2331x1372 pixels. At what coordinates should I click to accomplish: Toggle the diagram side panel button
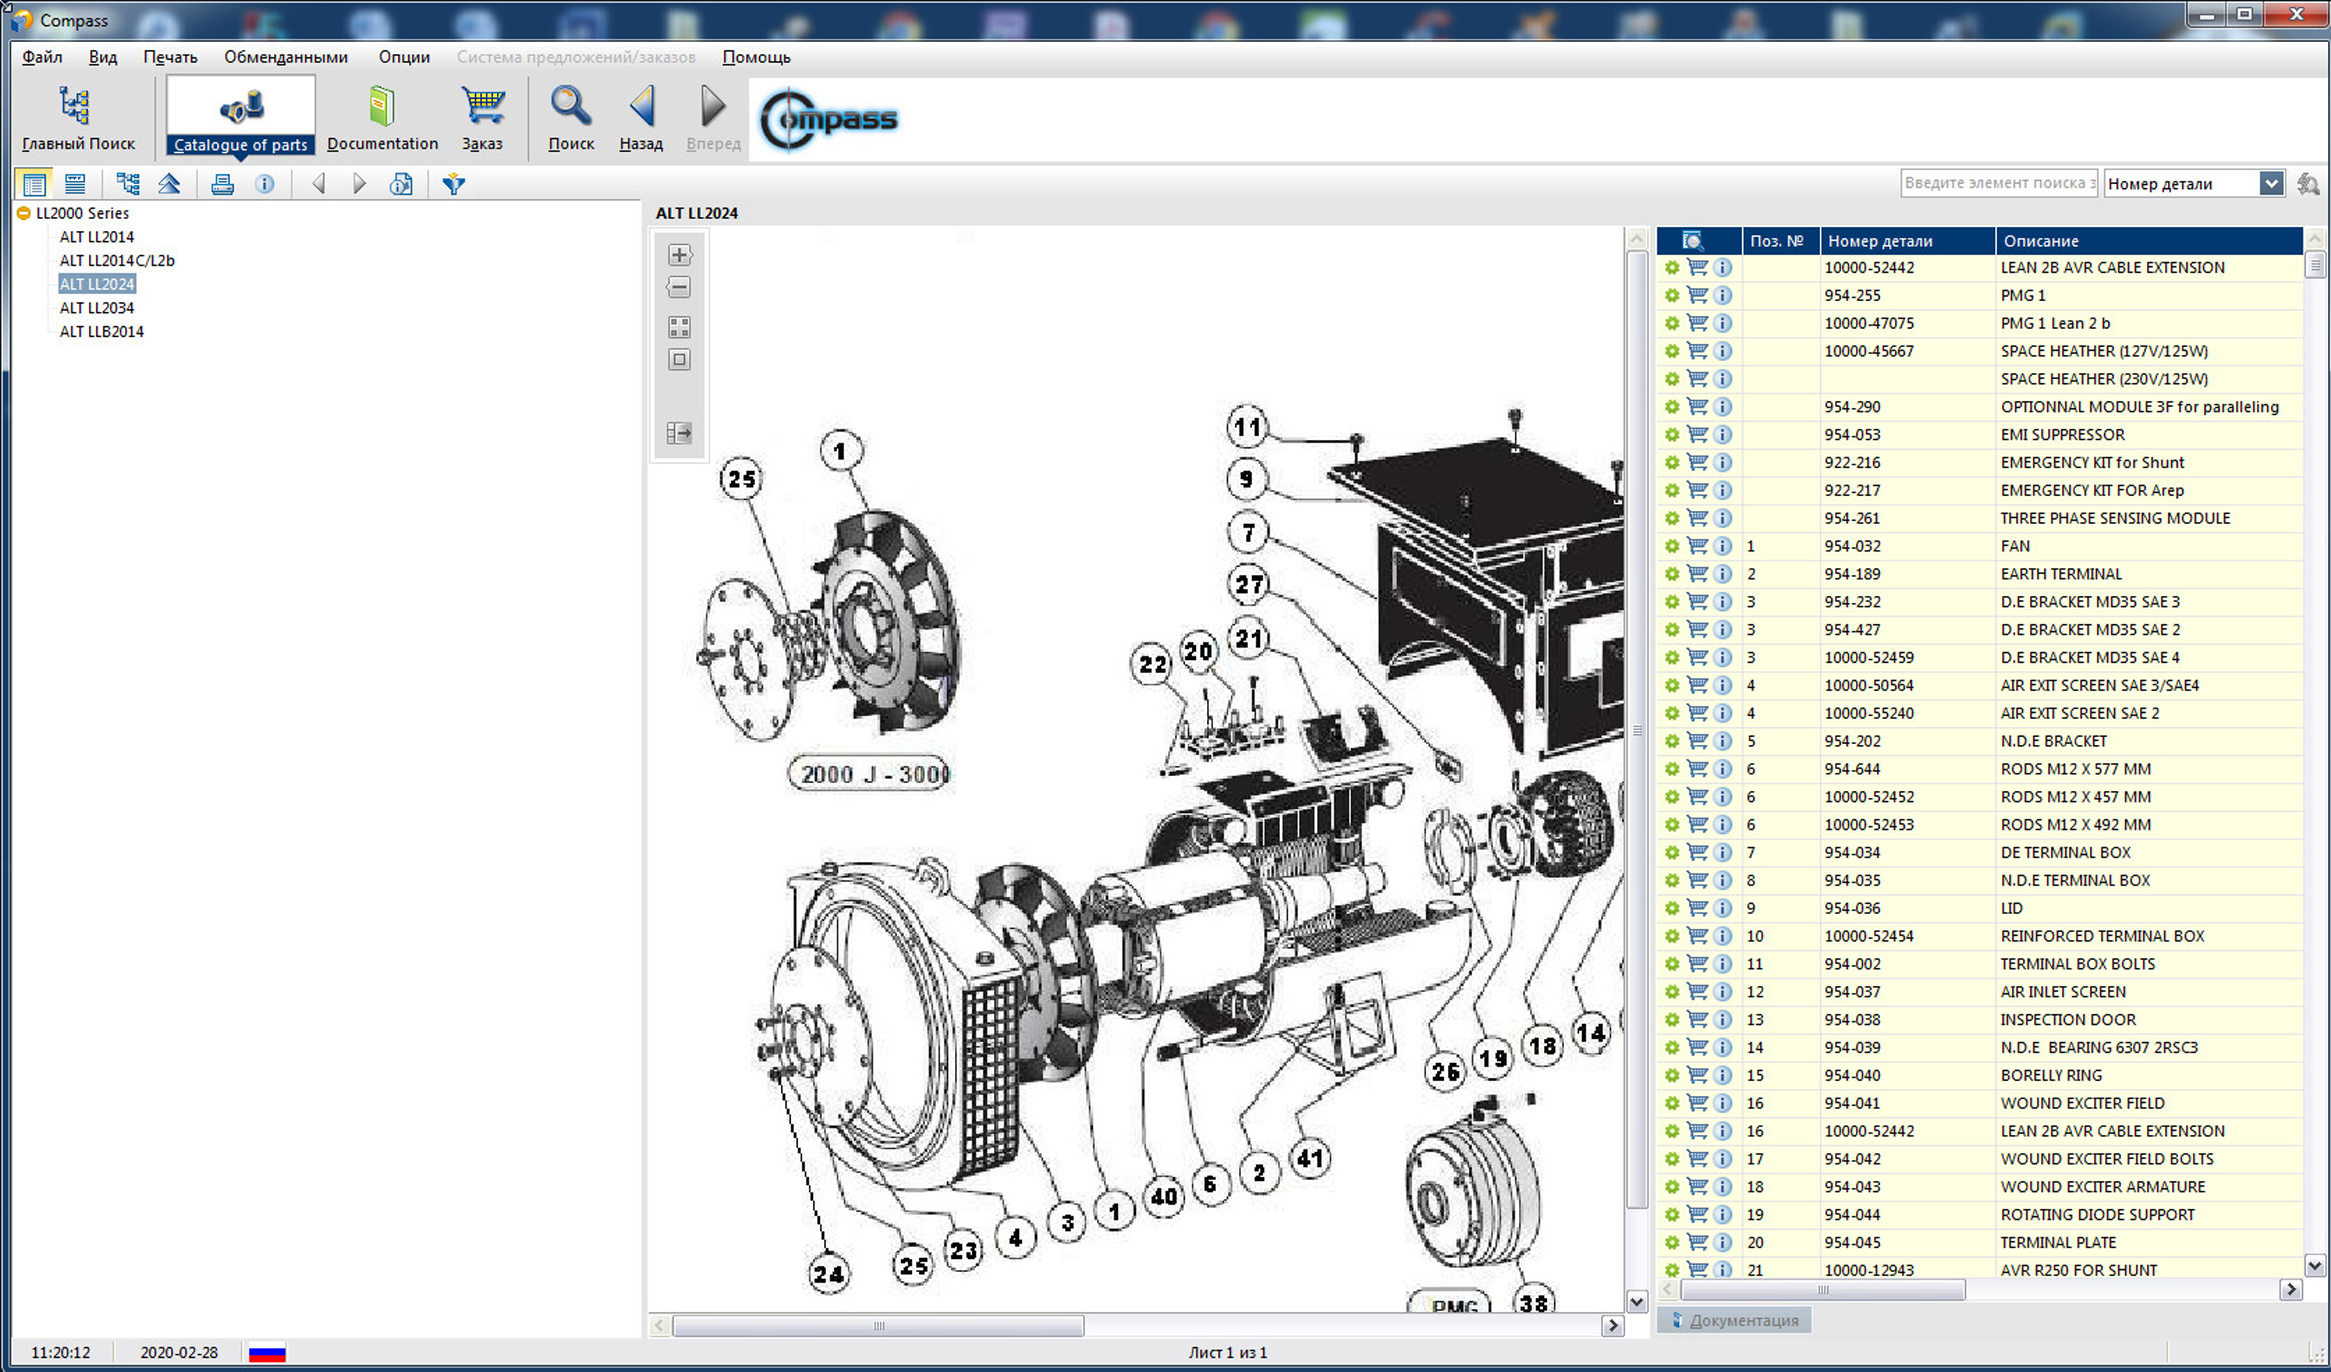coord(679,433)
